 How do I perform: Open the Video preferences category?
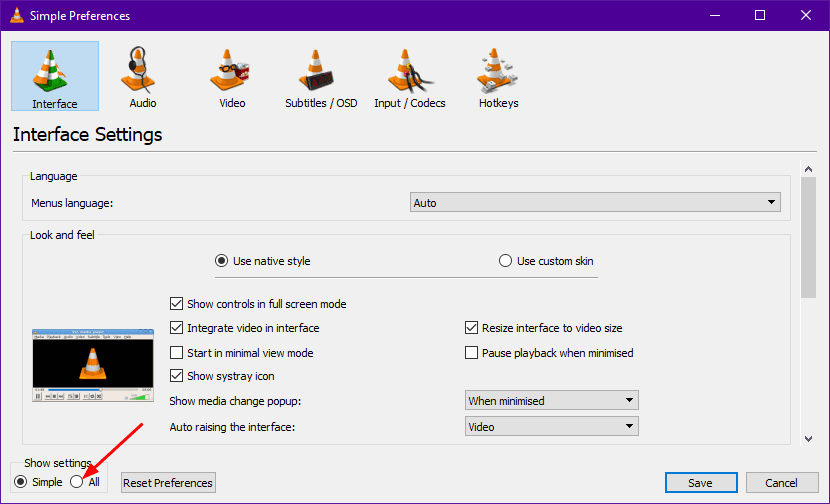coord(232,76)
